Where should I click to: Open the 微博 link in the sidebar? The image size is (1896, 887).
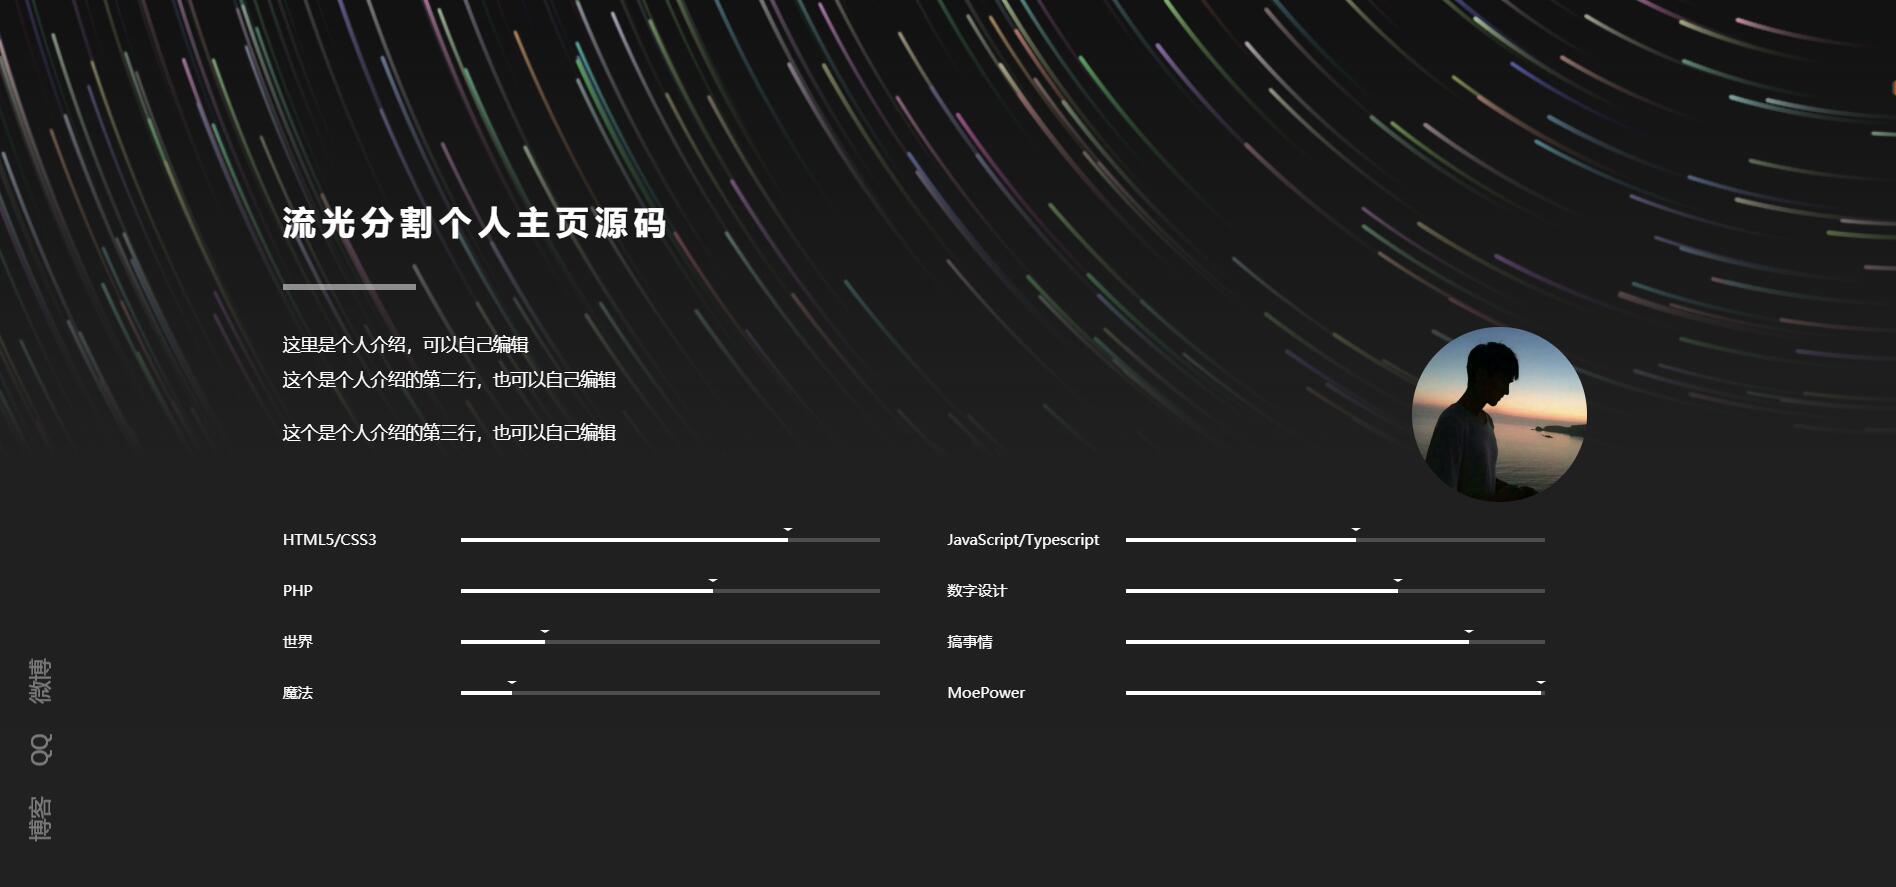coord(40,681)
